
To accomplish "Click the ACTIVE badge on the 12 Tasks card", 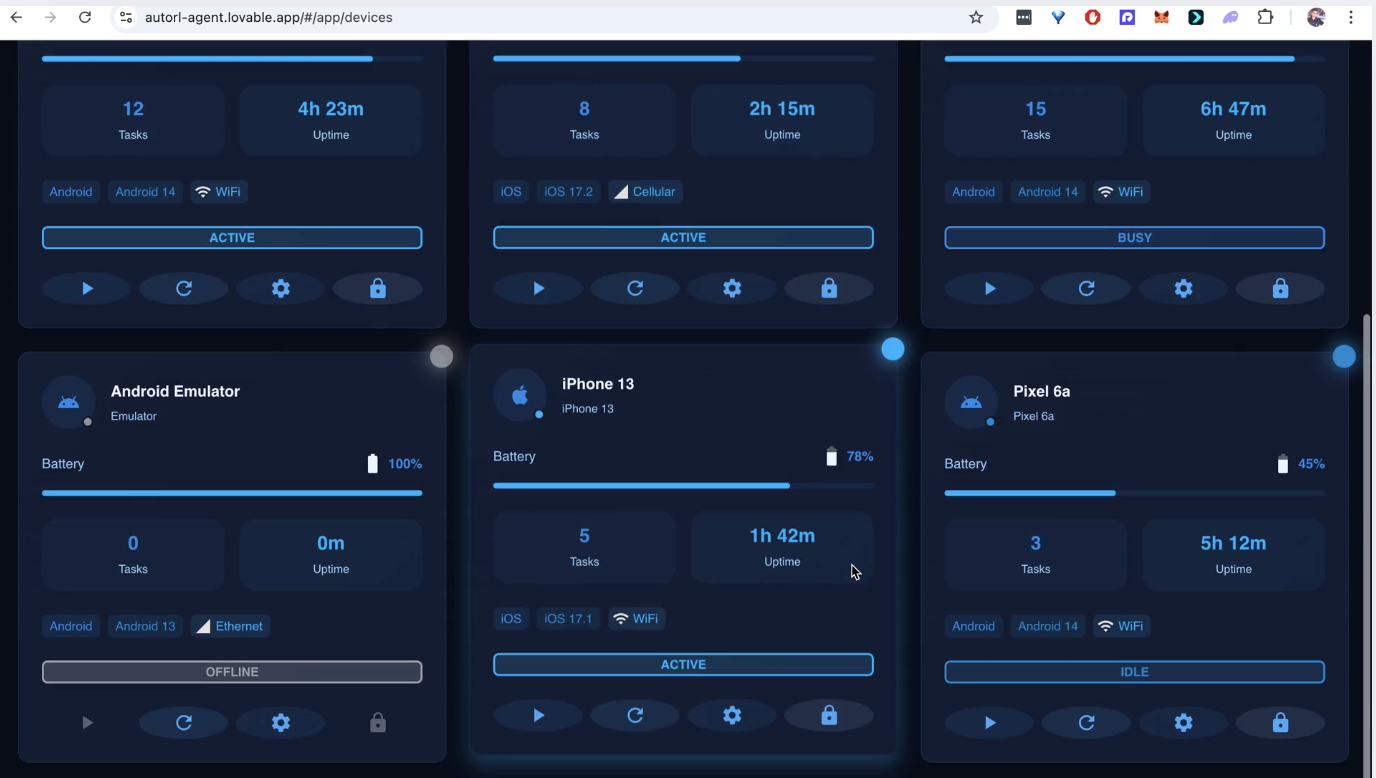I will [x=232, y=238].
